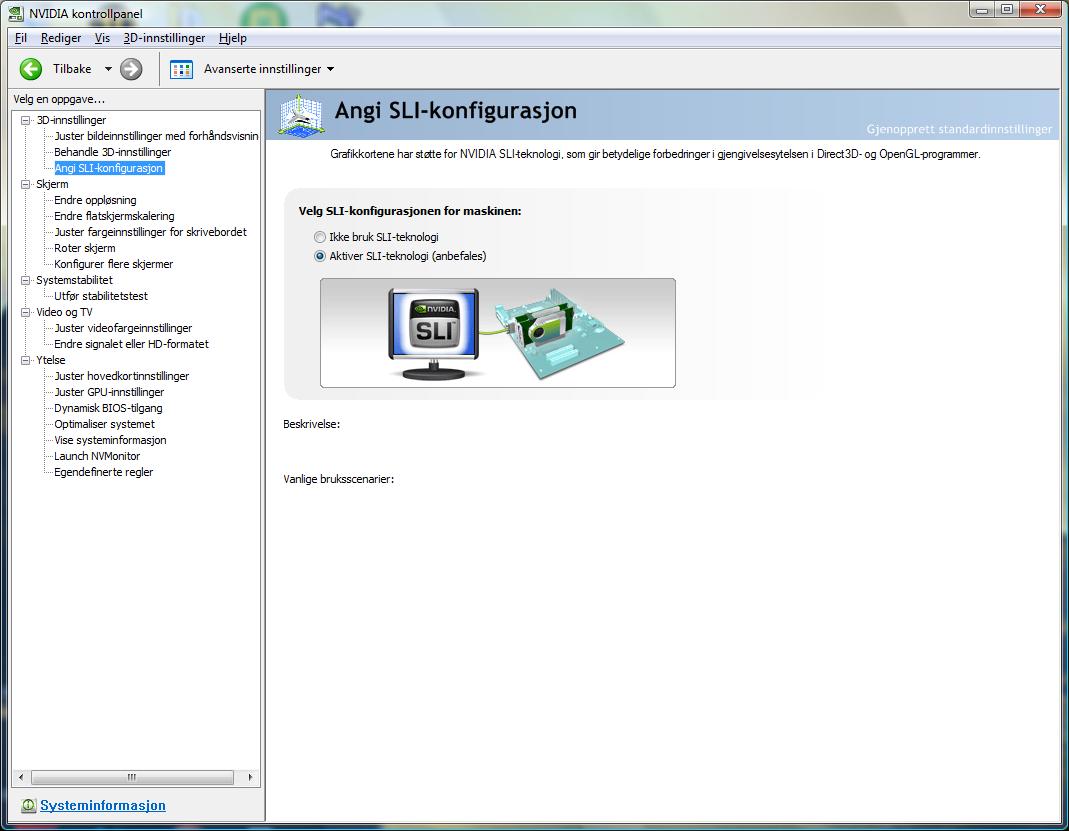The height and width of the screenshot is (831, 1069).
Task: Open the Hjelp menu
Action: click(x=232, y=38)
